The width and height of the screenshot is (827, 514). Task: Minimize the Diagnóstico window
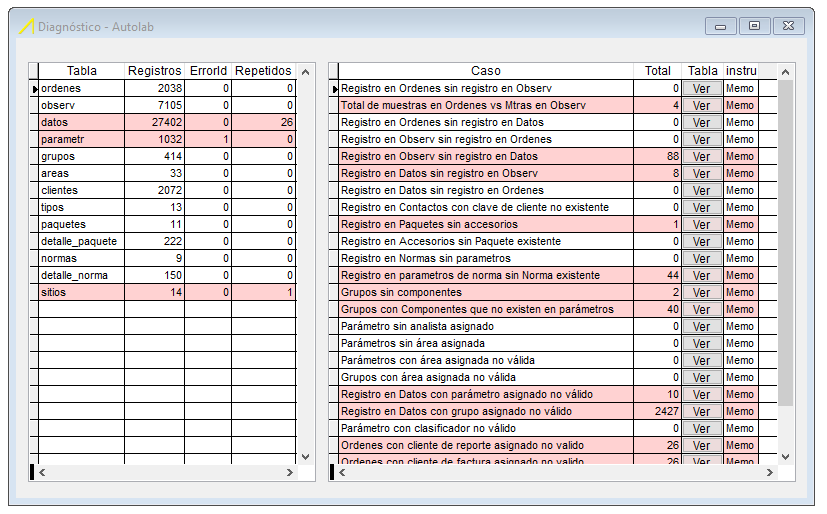pos(720,26)
